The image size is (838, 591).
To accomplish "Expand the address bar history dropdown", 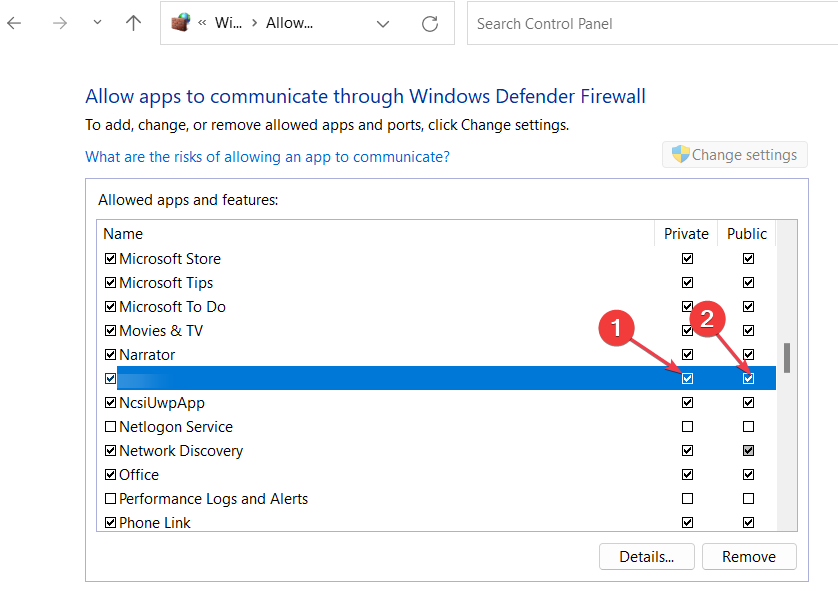I will [383, 24].
